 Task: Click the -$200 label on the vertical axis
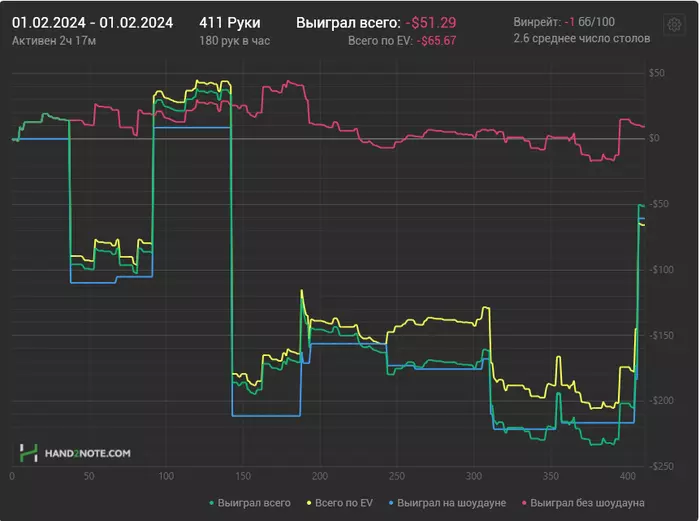pos(661,400)
